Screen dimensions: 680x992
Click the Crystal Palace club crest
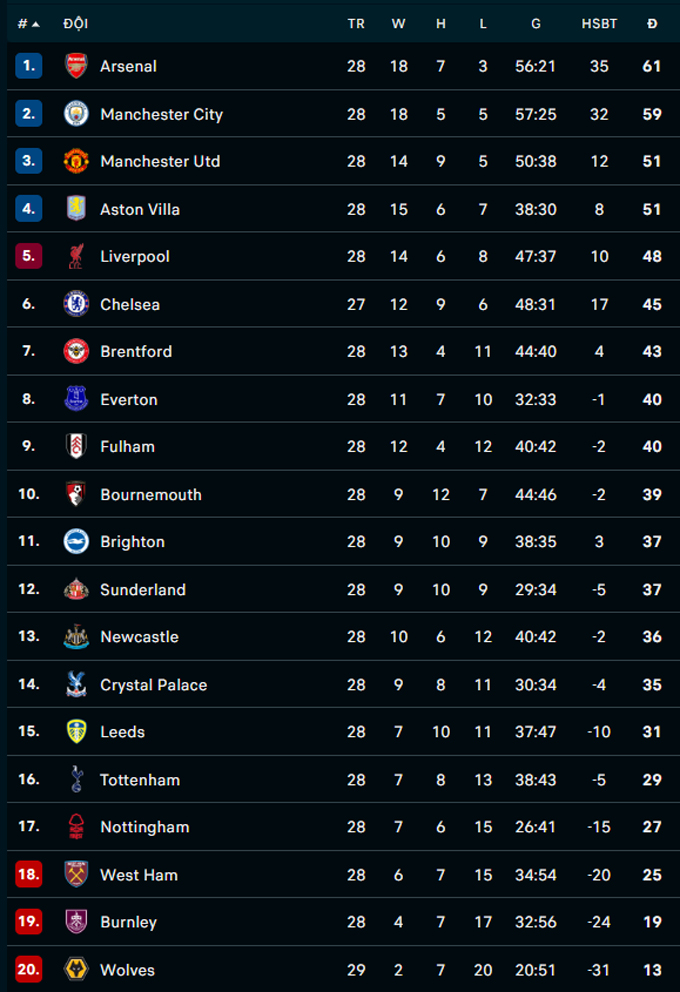click(x=76, y=684)
